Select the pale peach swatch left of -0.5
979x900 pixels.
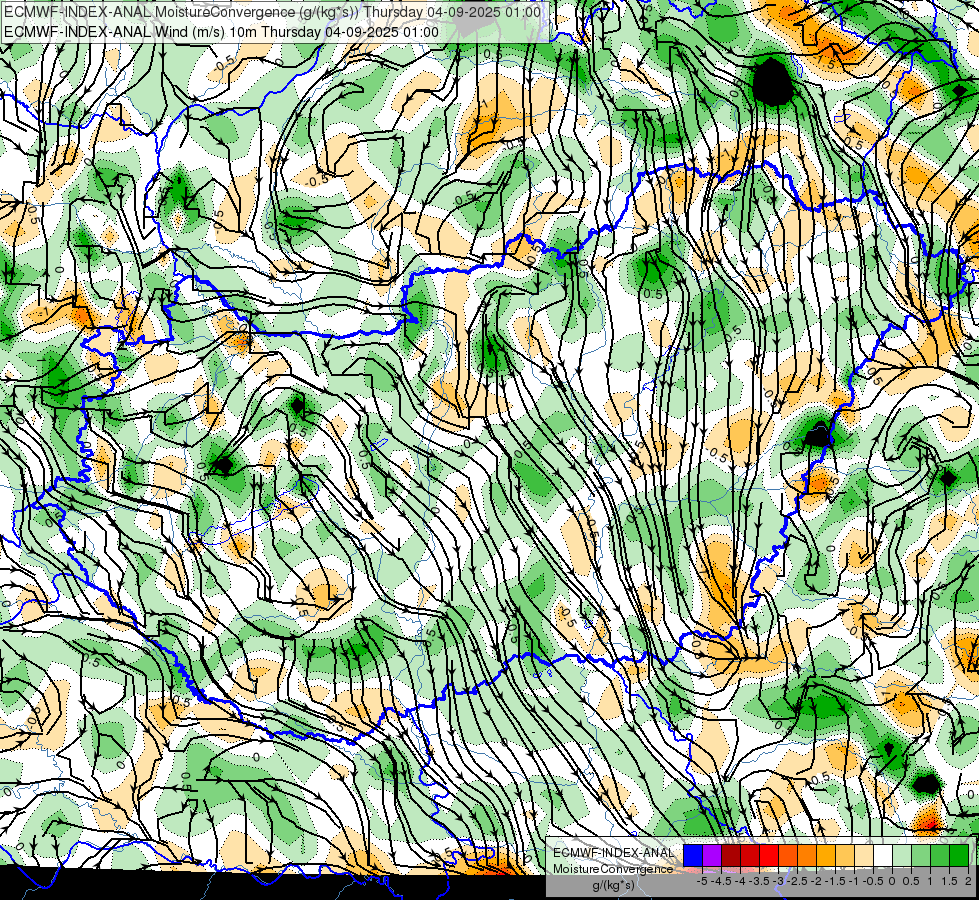(863, 856)
